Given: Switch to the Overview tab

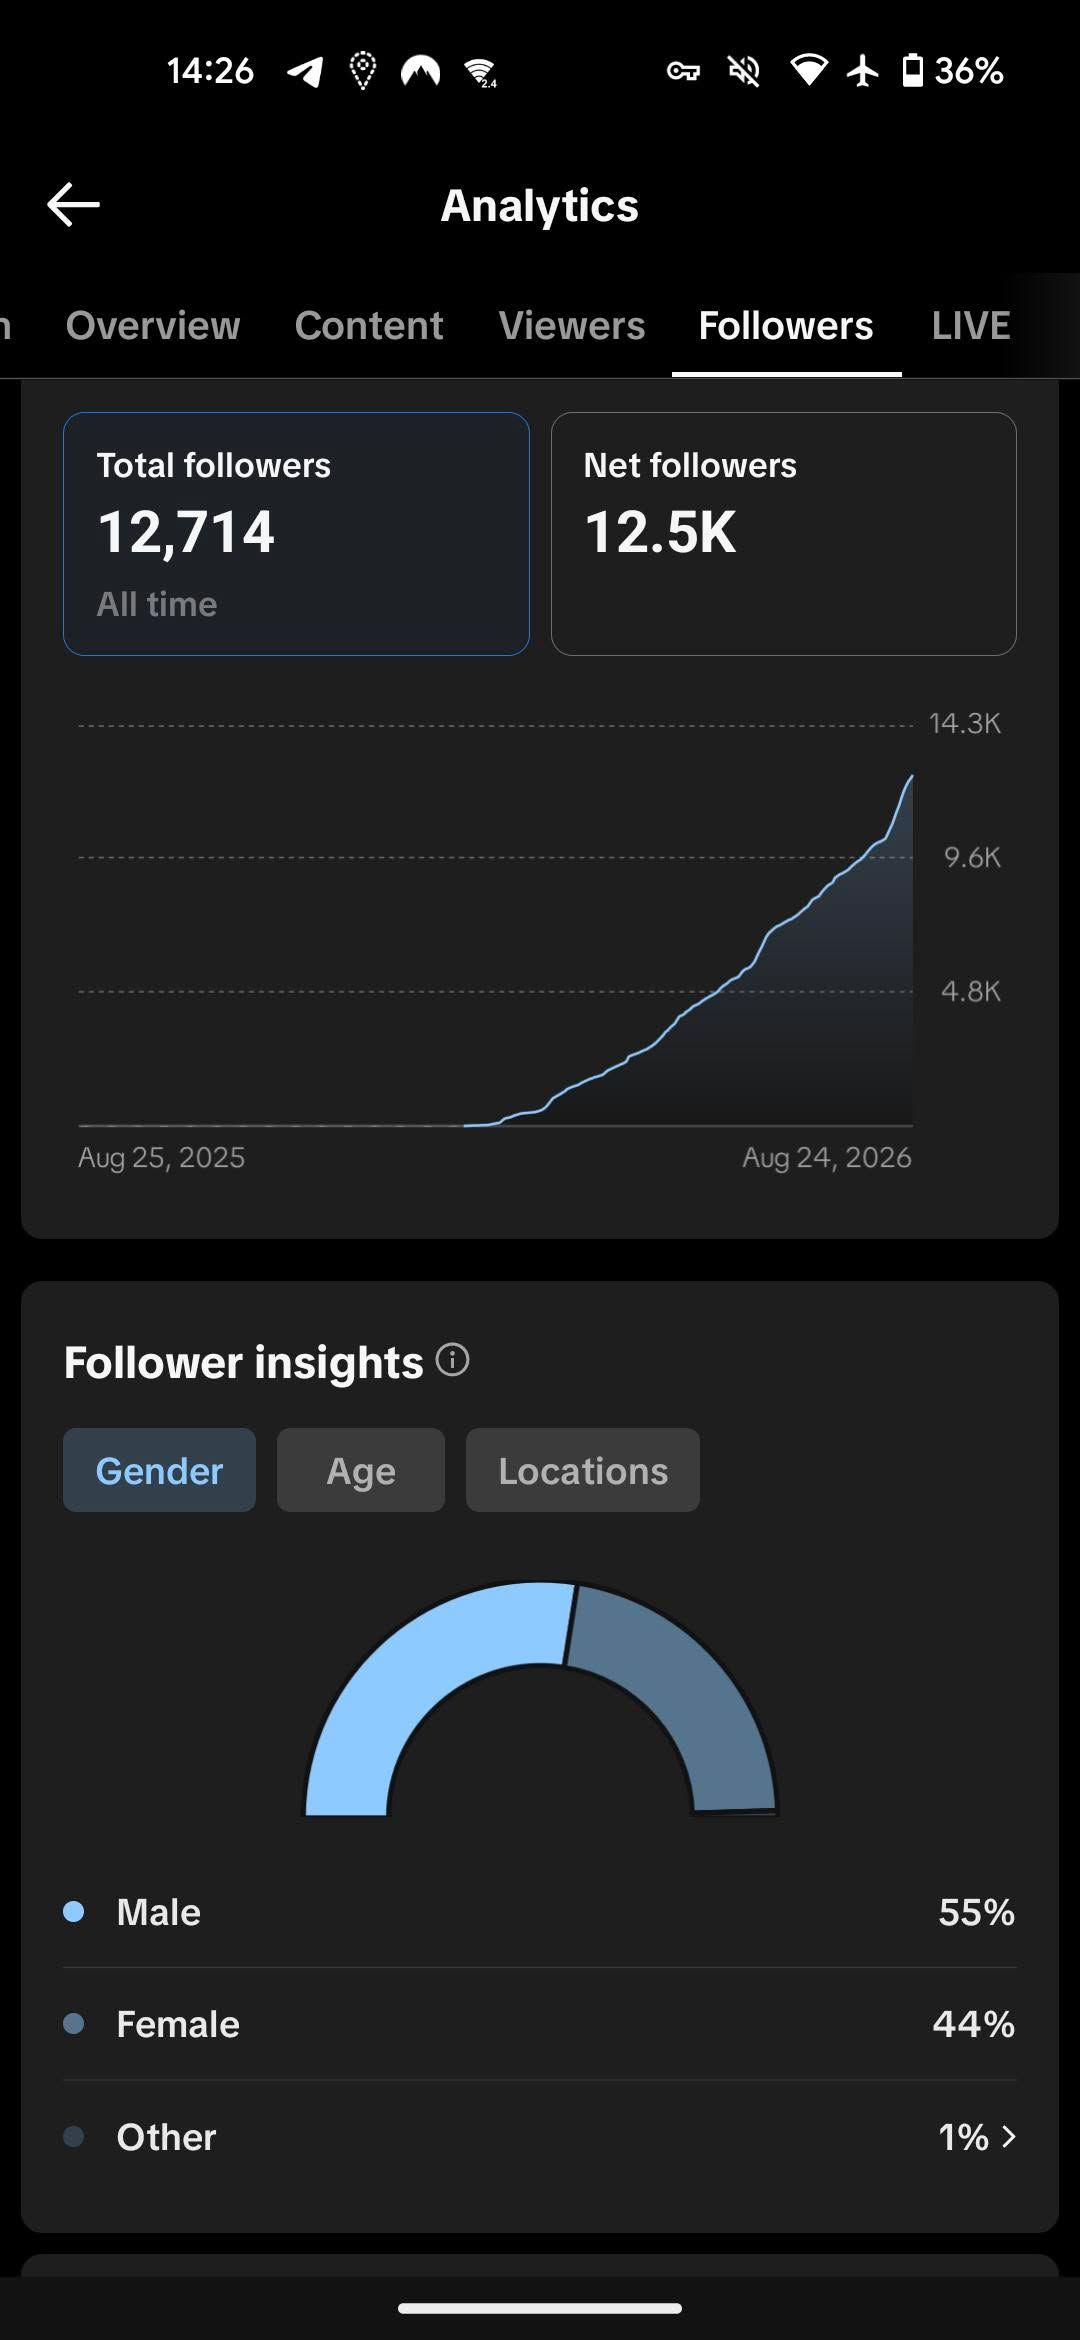Looking at the screenshot, I should (x=153, y=326).
